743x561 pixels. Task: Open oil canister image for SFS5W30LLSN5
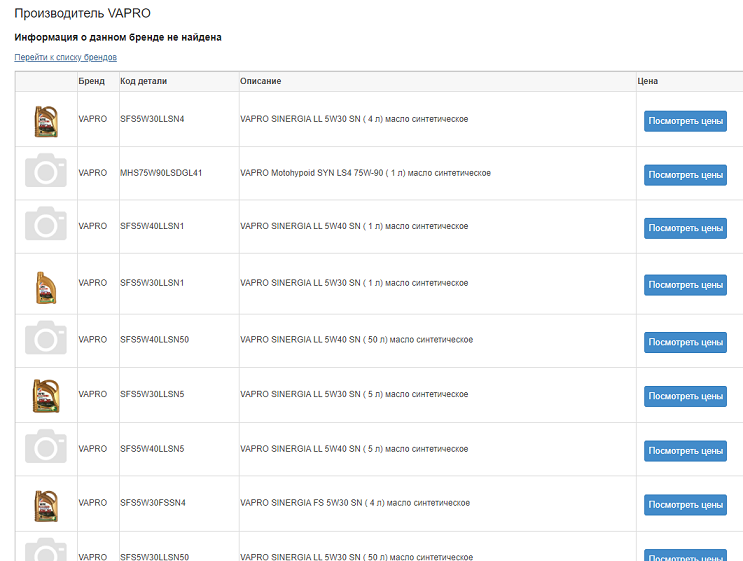click(x=46, y=396)
